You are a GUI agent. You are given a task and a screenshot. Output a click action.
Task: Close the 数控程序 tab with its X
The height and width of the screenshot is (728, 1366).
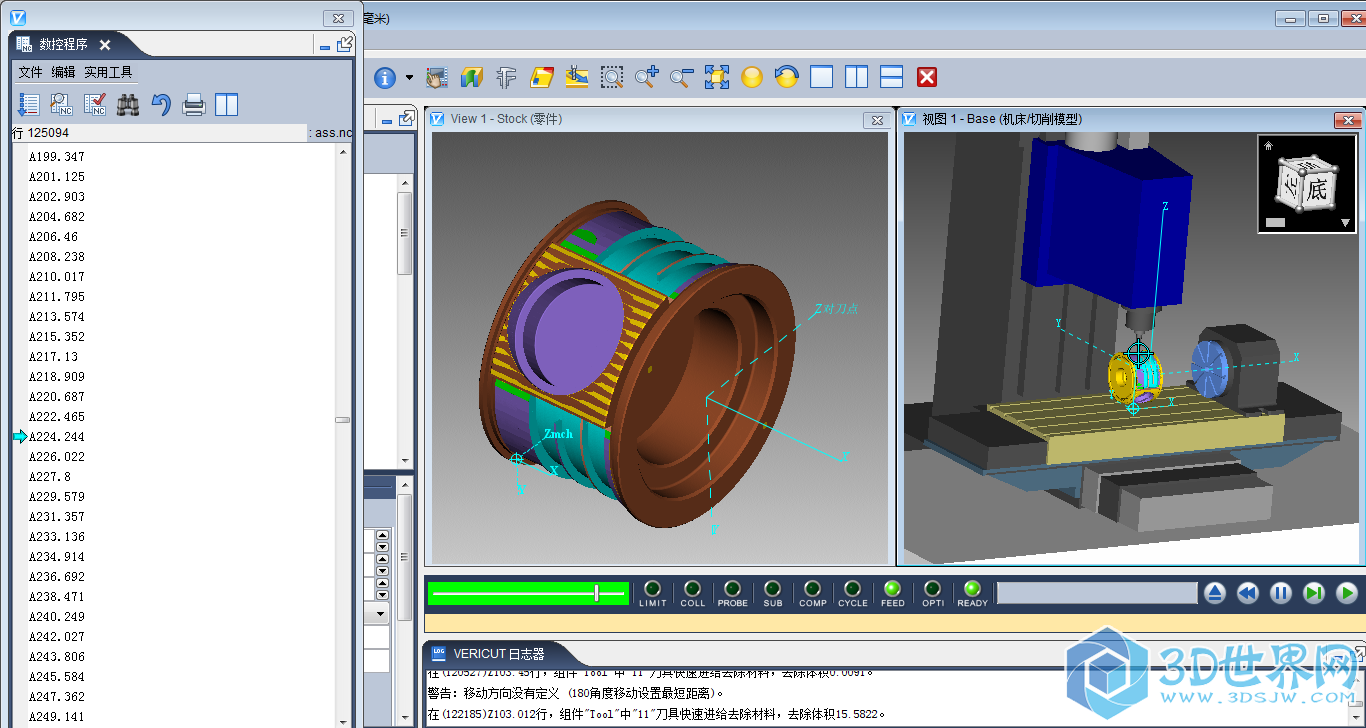[x=105, y=45]
